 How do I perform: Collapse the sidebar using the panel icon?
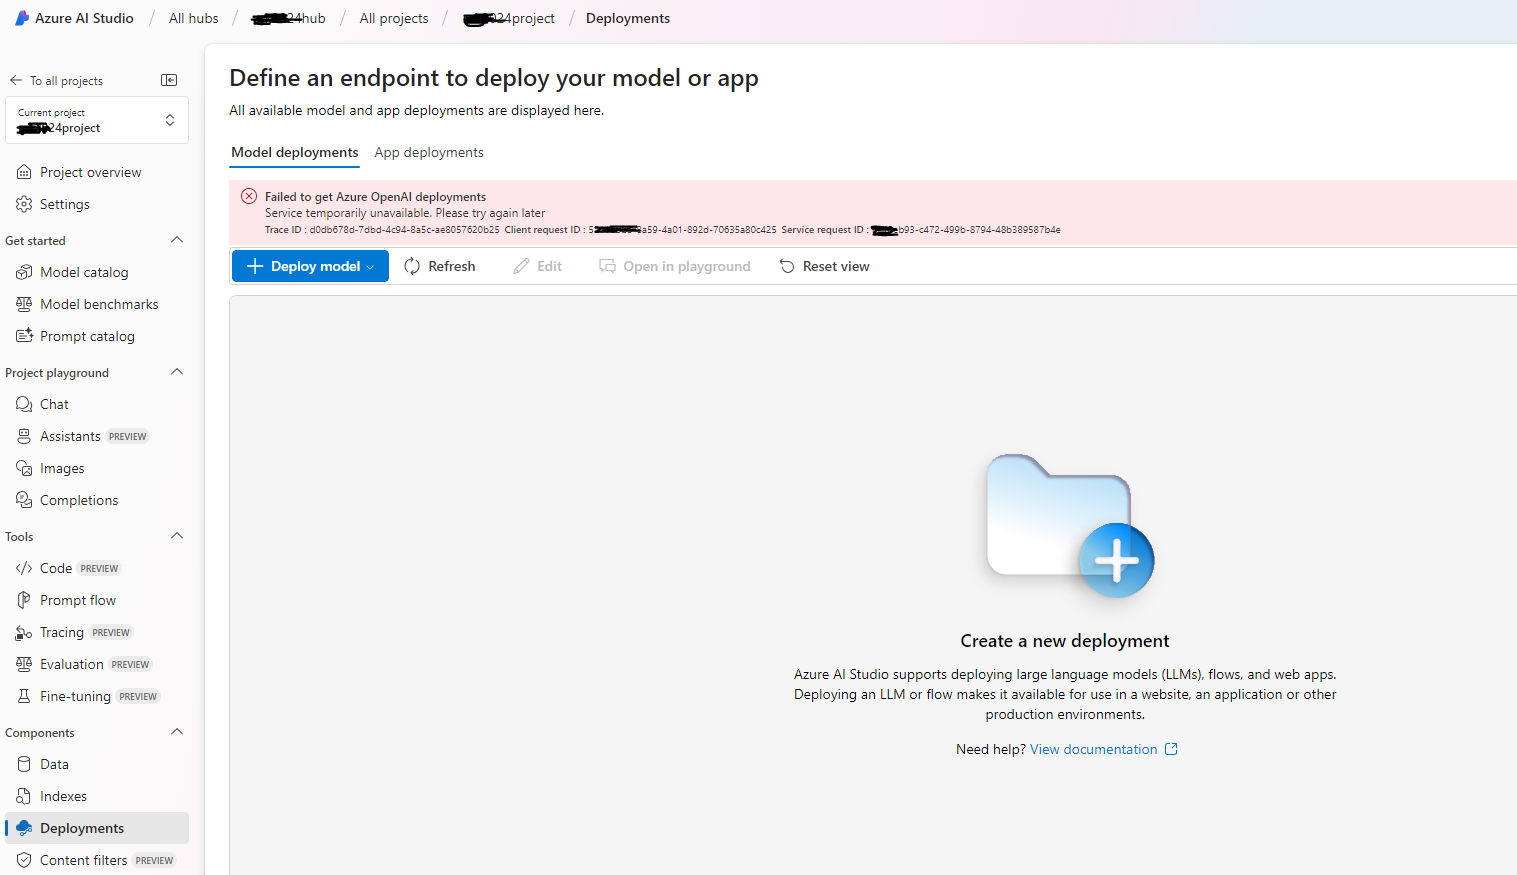pos(169,80)
